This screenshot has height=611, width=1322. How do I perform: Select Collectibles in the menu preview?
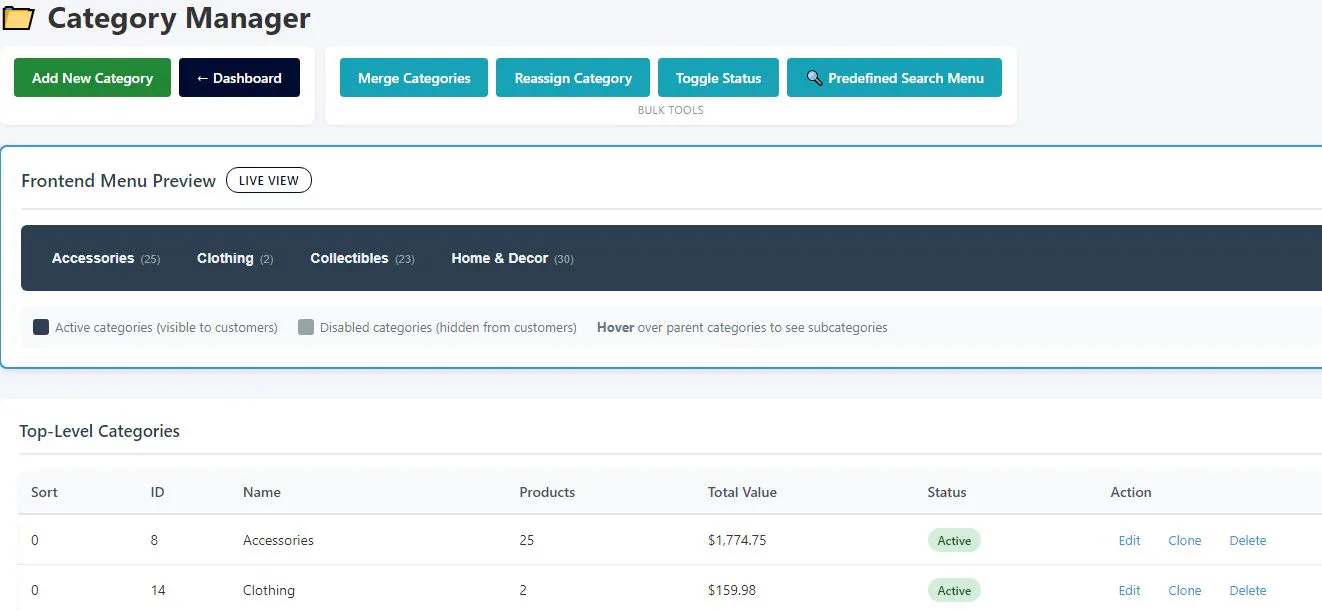click(362, 258)
